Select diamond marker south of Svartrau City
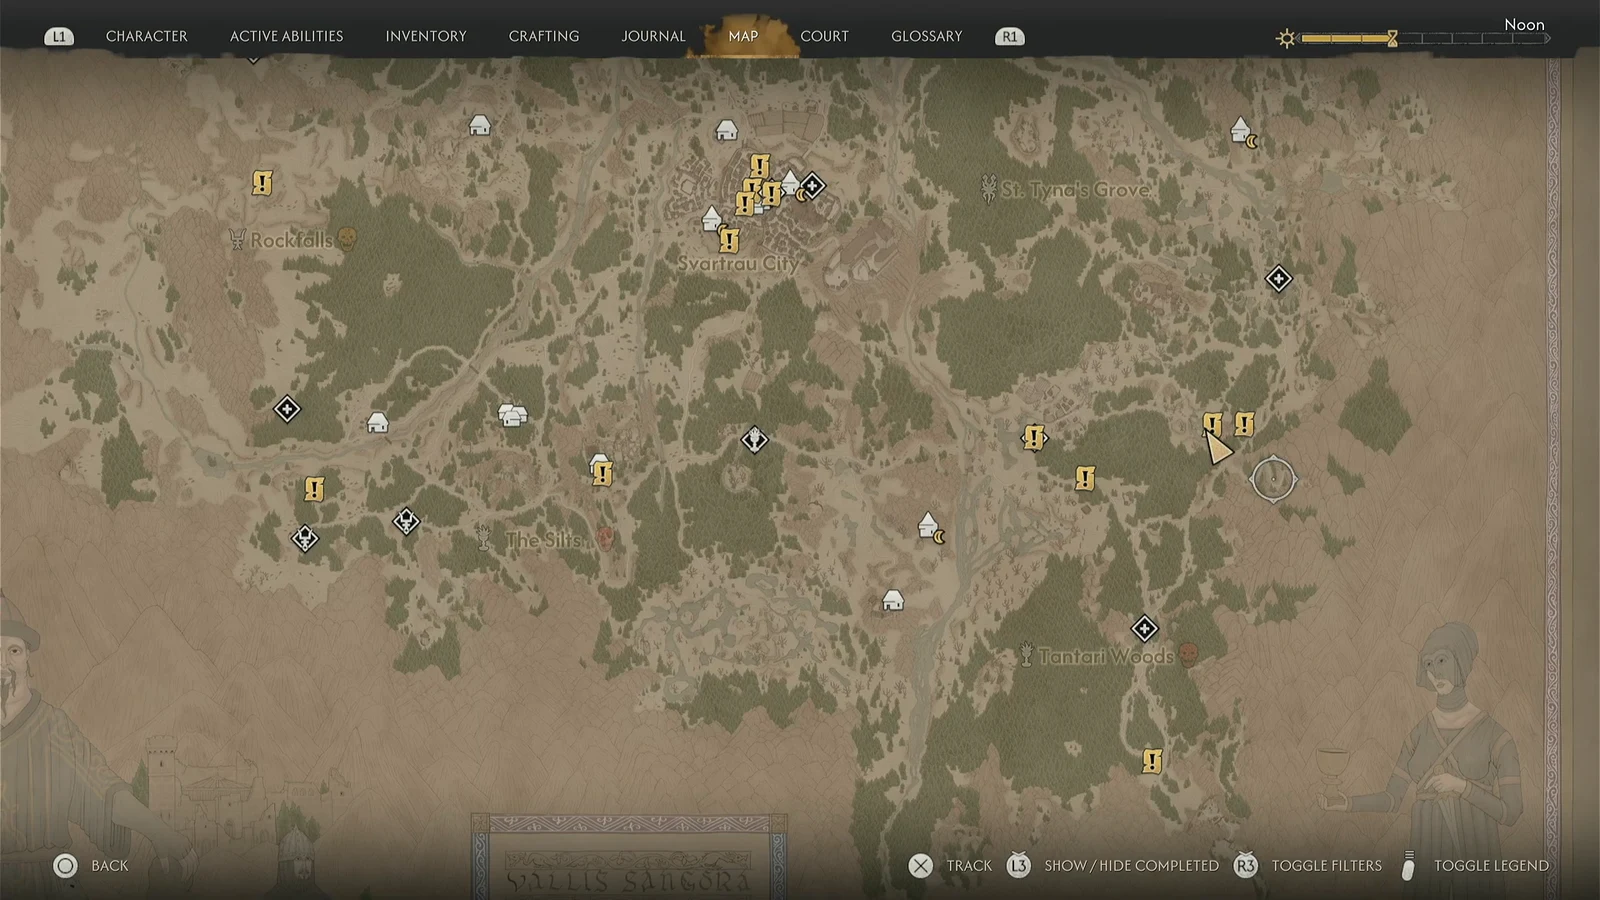The height and width of the screenshot is (900, 1600). (x=755, y=439)
